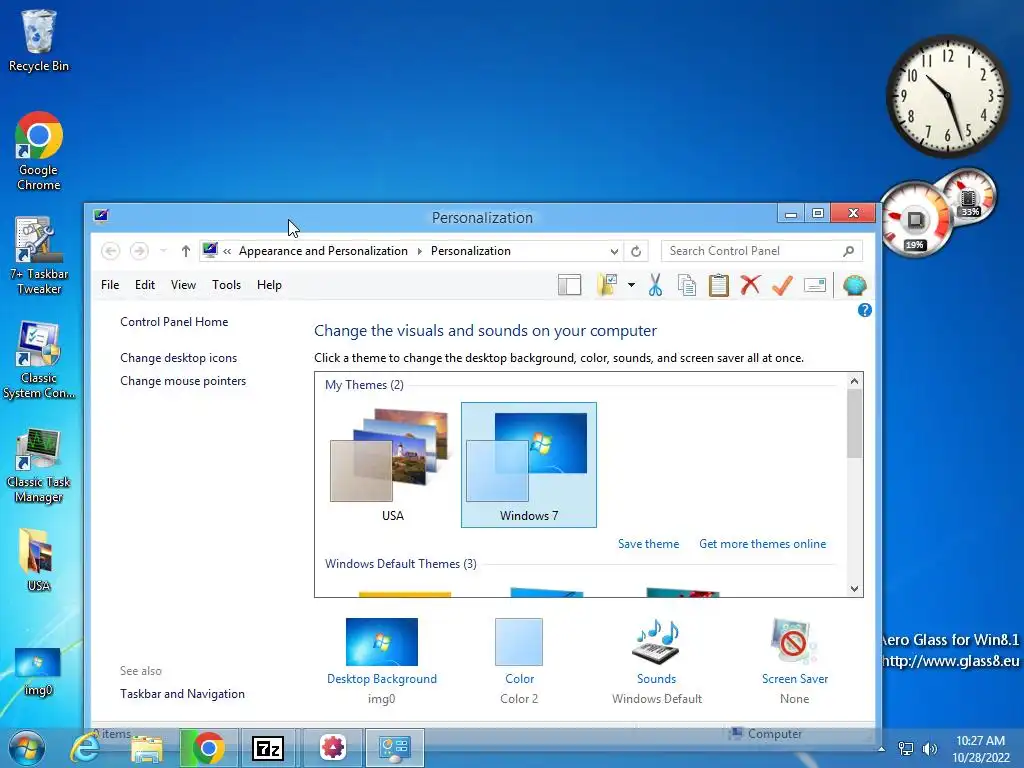
Task: Click the red X Delete icon
Action: click(750, 285)
